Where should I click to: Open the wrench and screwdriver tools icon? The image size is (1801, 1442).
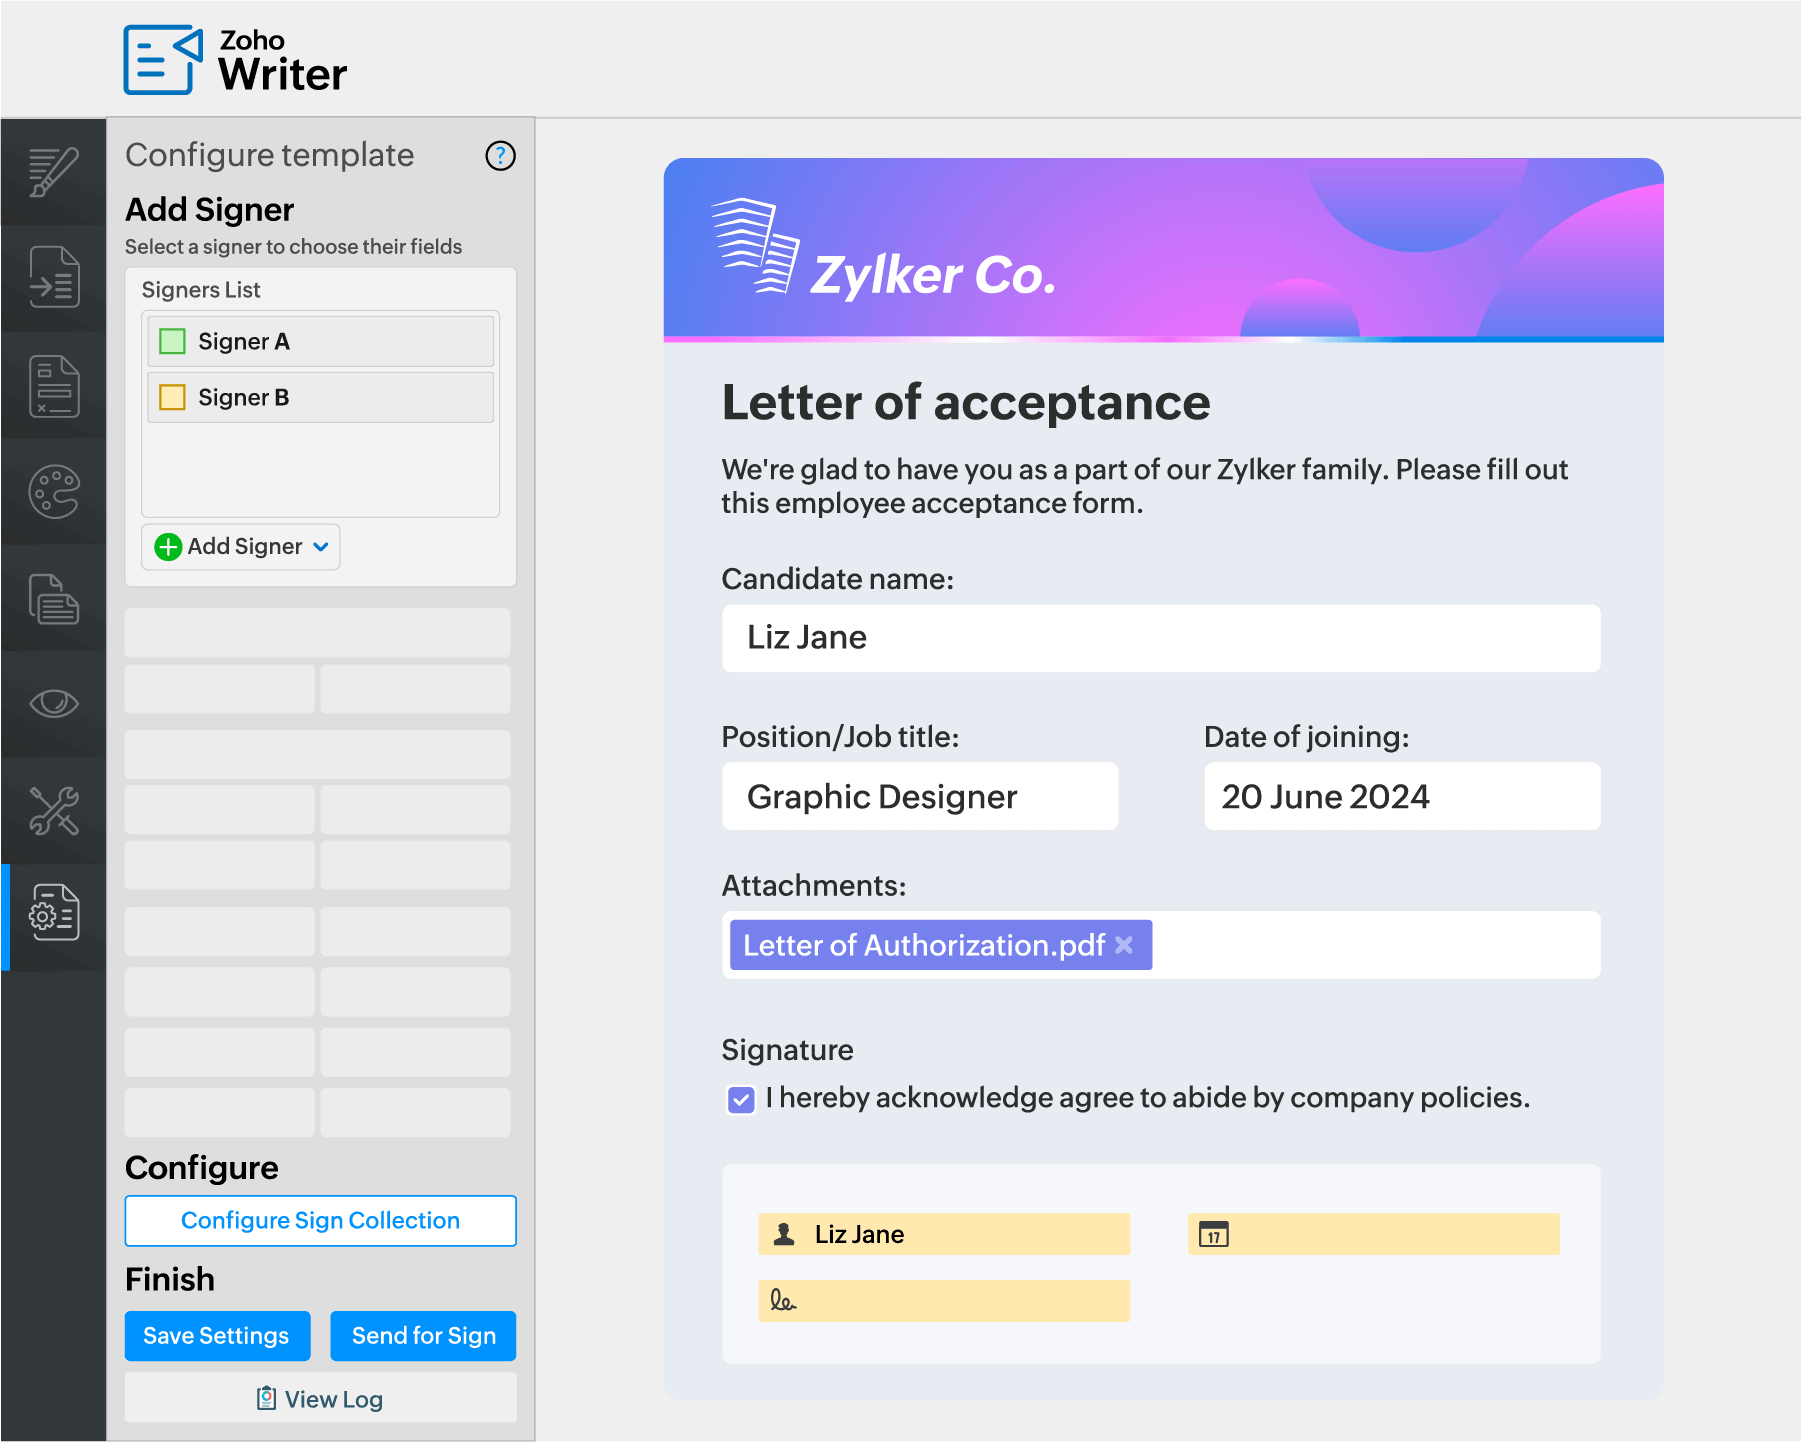click(x=54, y=810)
